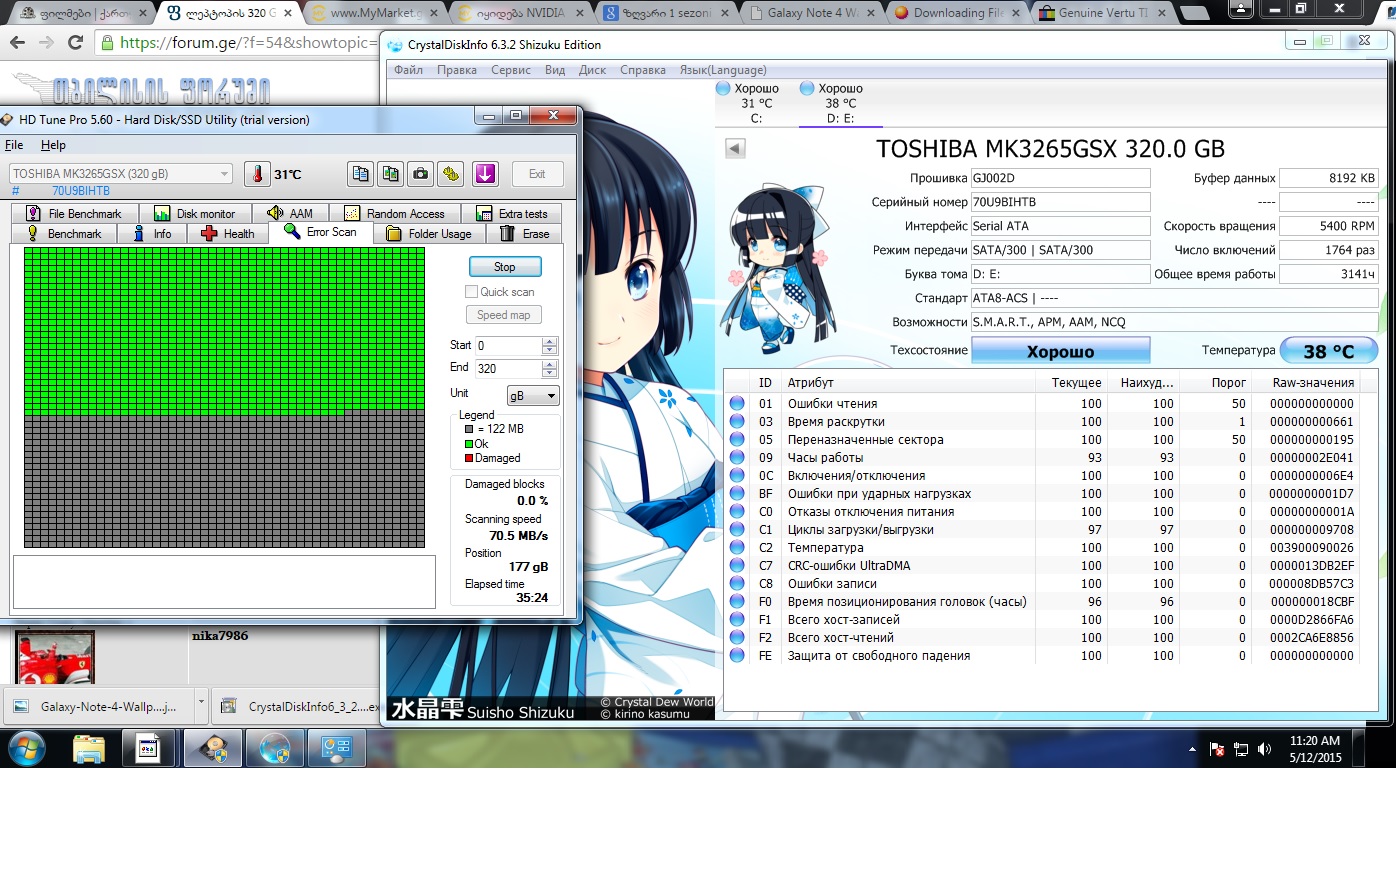The width and height of the screenshot is (1396, 872).
Task: Click status orb for attribute C7 row
Action: (x=737, y=565)
